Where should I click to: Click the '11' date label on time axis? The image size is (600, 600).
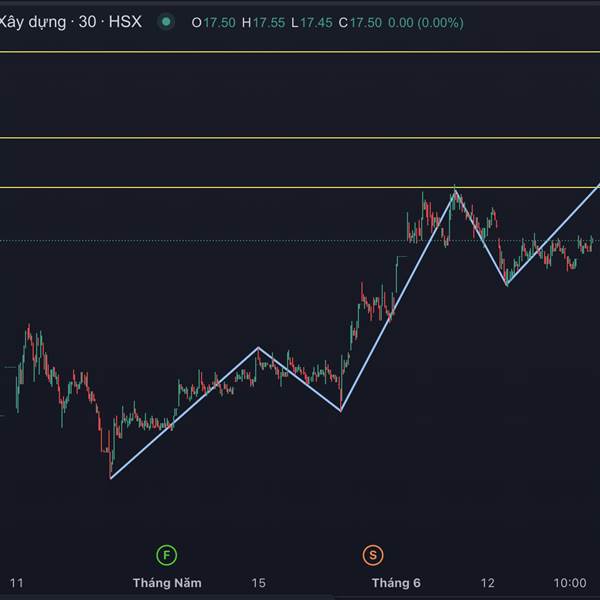point(16,583)
